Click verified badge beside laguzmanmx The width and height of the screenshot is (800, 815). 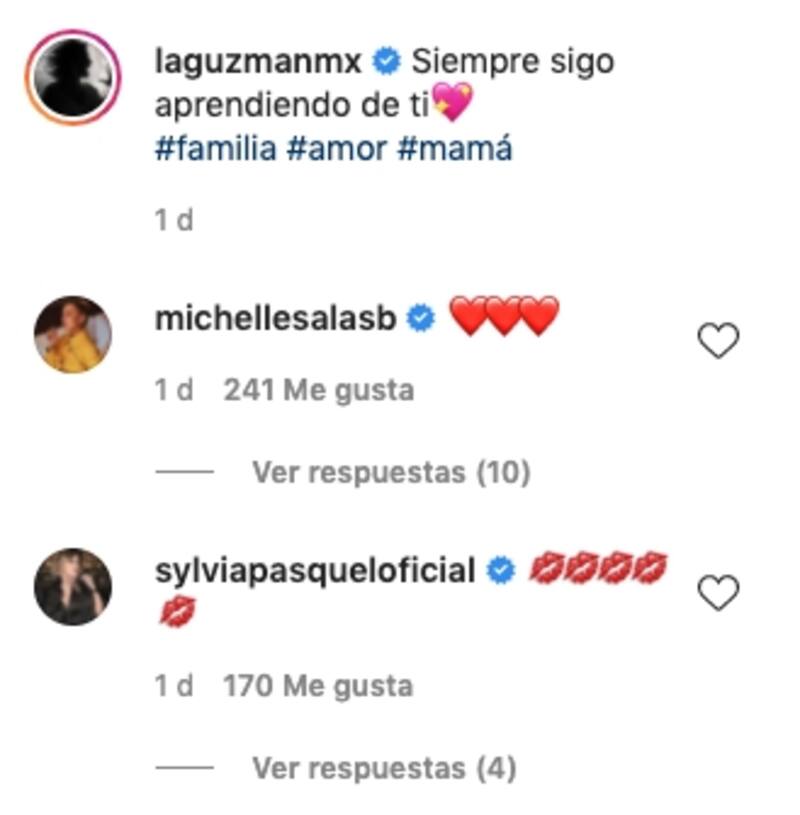tap(386, 63)
